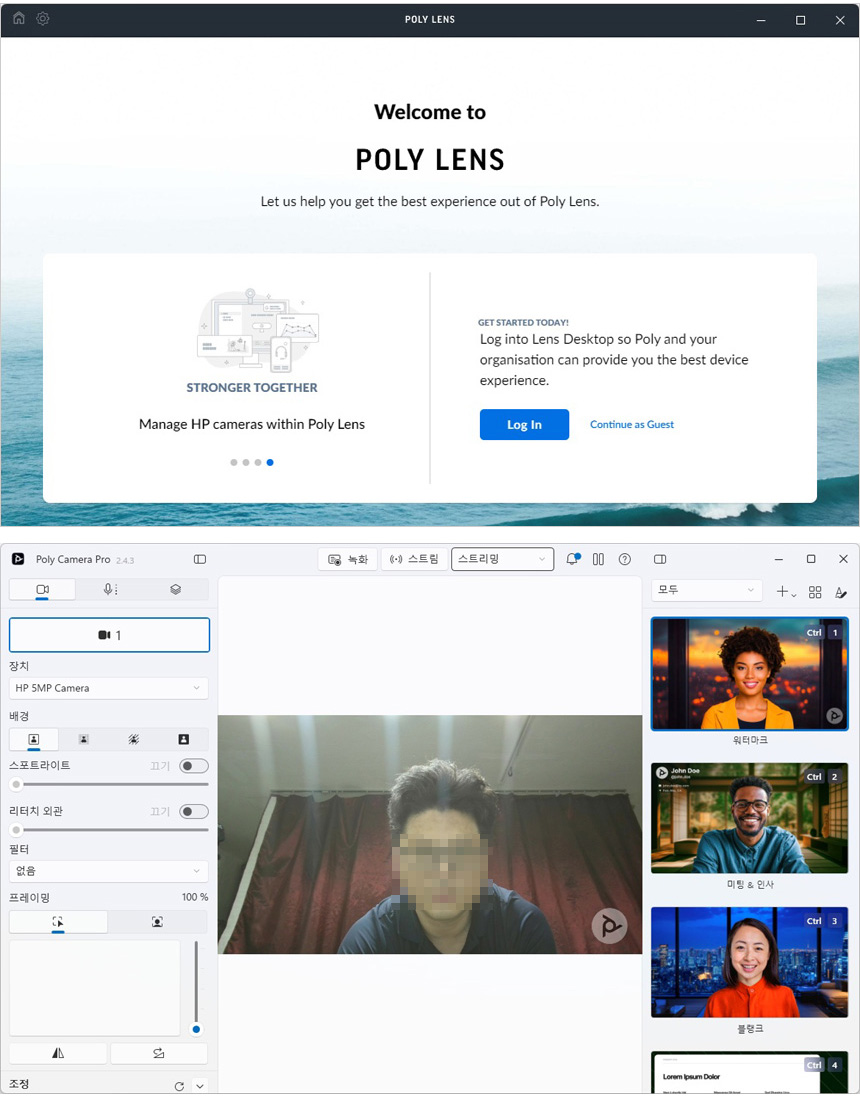Click the Continue as Guest link
This screenshot has width=860, height=1097.
click(632, 425)
